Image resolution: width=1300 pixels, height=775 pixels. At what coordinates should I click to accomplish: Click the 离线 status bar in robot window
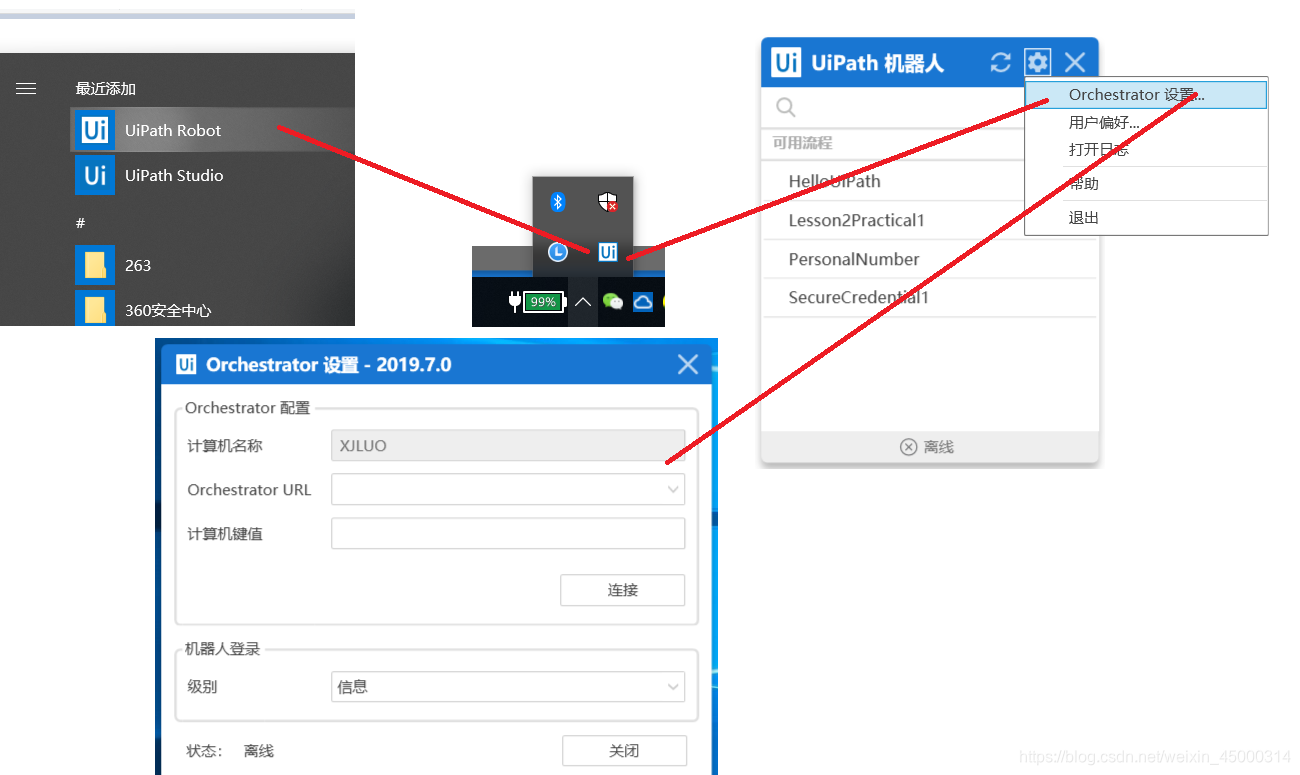[x=930, y=447]
